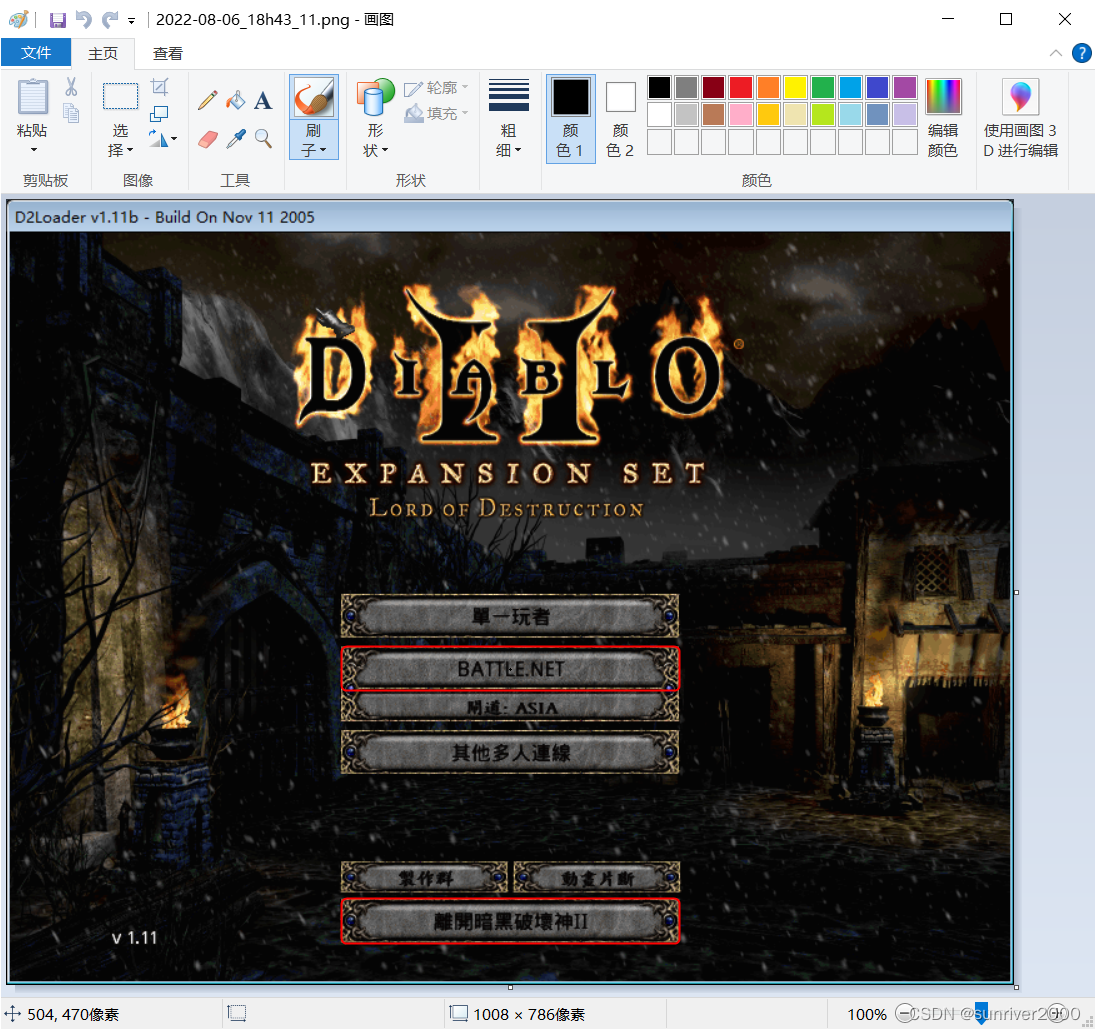Click the Undo arrow in title bar
The image size is (1096, 1030).
[84, 20]
